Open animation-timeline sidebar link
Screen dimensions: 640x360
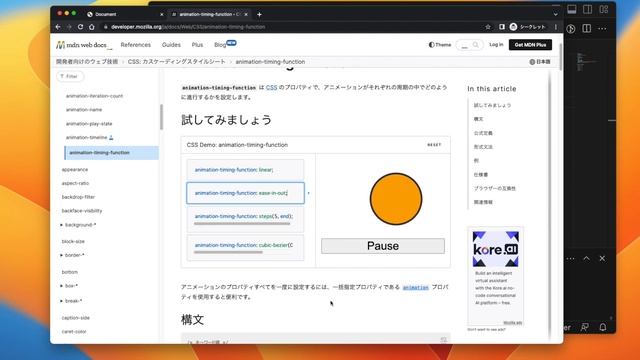click(87, 138)
